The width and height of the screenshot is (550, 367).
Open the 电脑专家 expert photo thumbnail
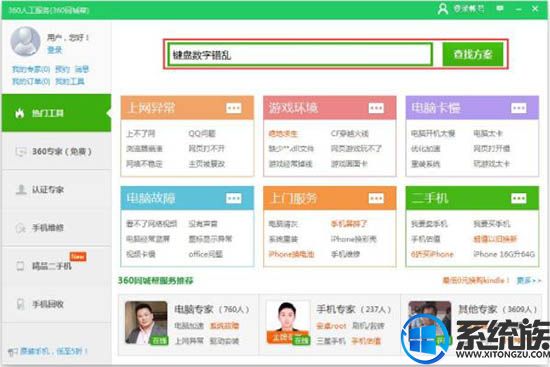[x=146, y=322]
